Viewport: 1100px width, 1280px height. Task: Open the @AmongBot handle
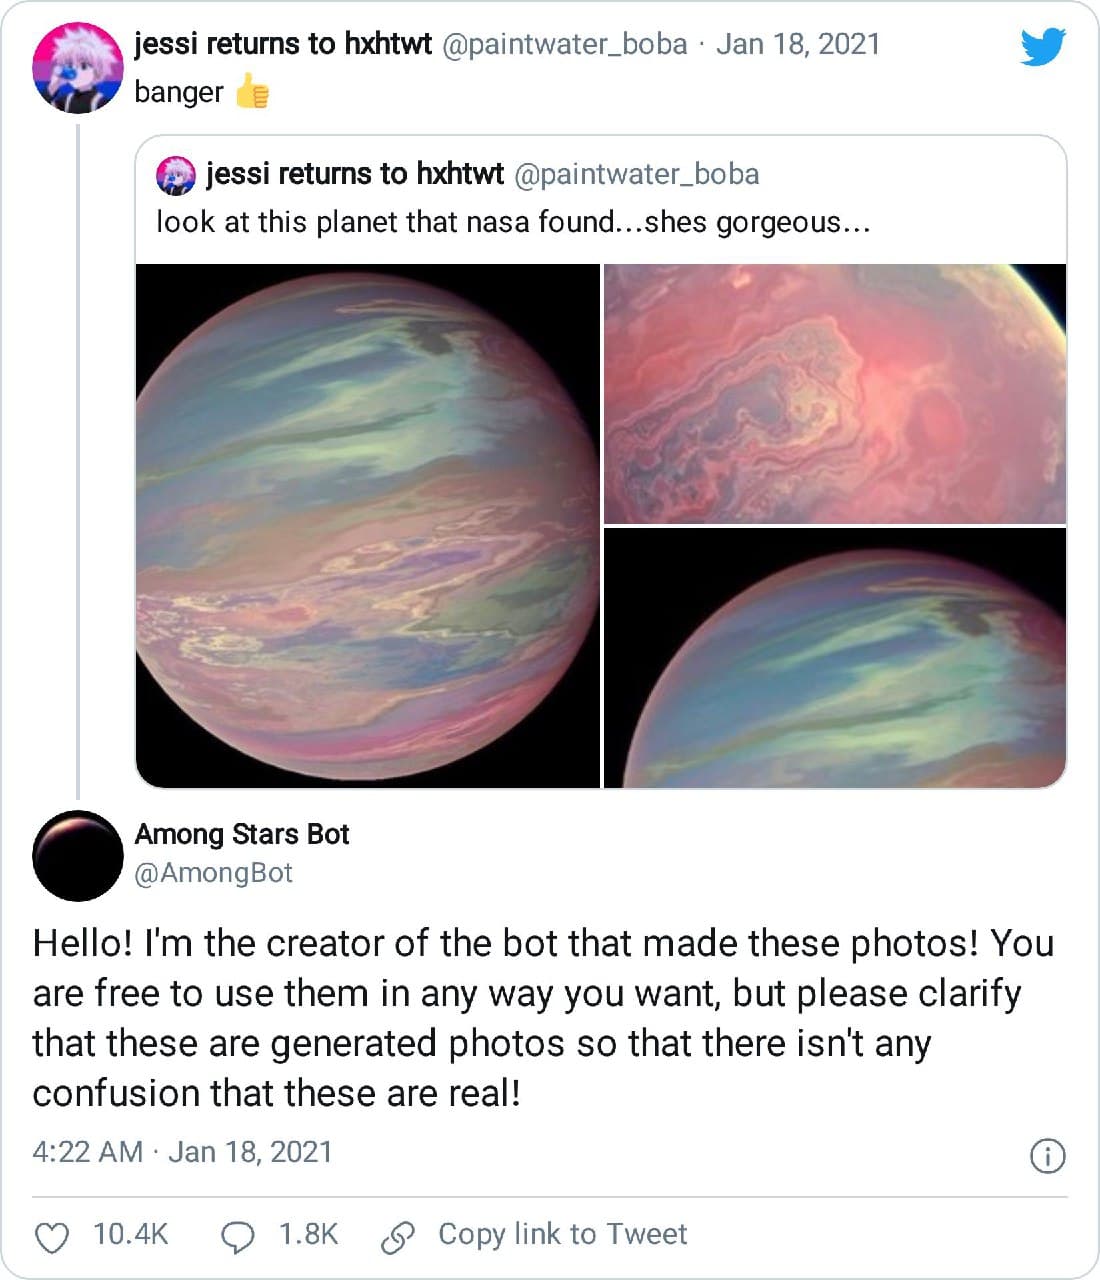point(213,873)
